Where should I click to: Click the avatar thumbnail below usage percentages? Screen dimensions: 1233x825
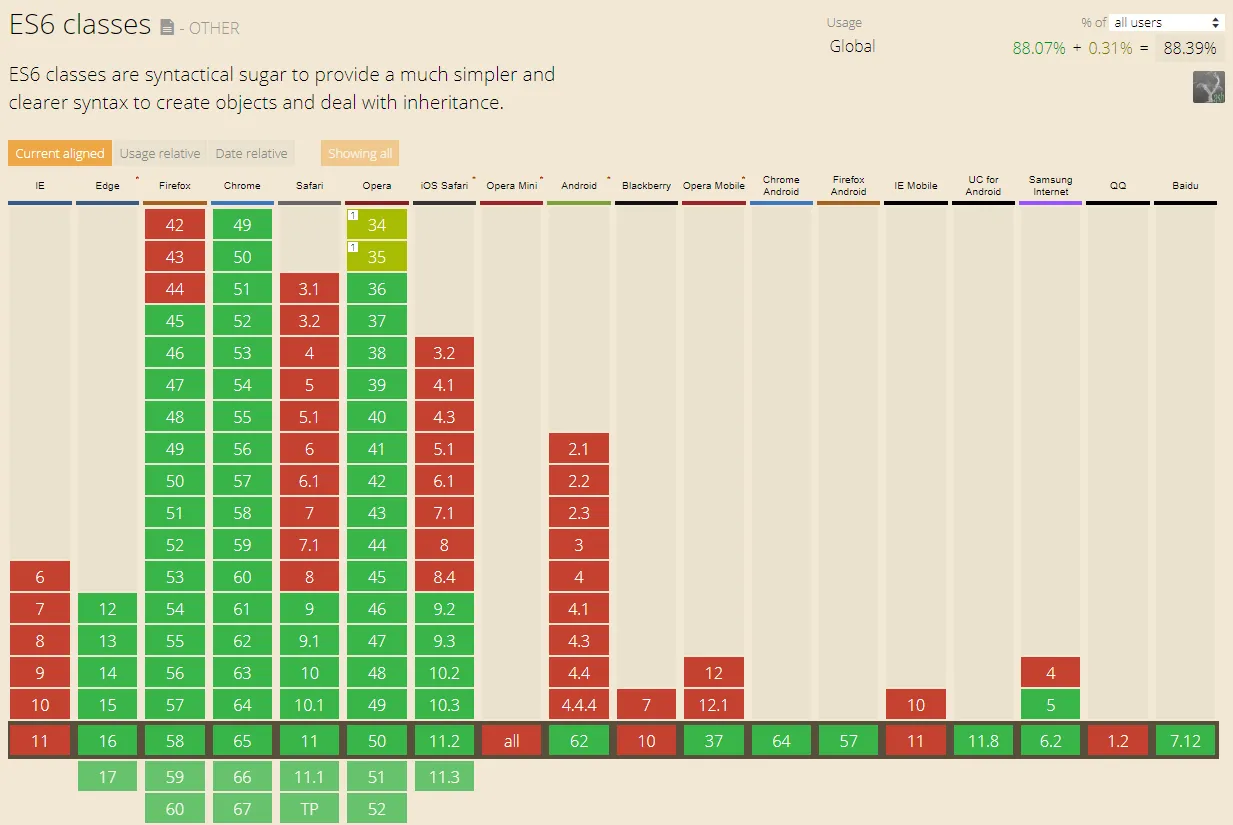[1209, 87]
